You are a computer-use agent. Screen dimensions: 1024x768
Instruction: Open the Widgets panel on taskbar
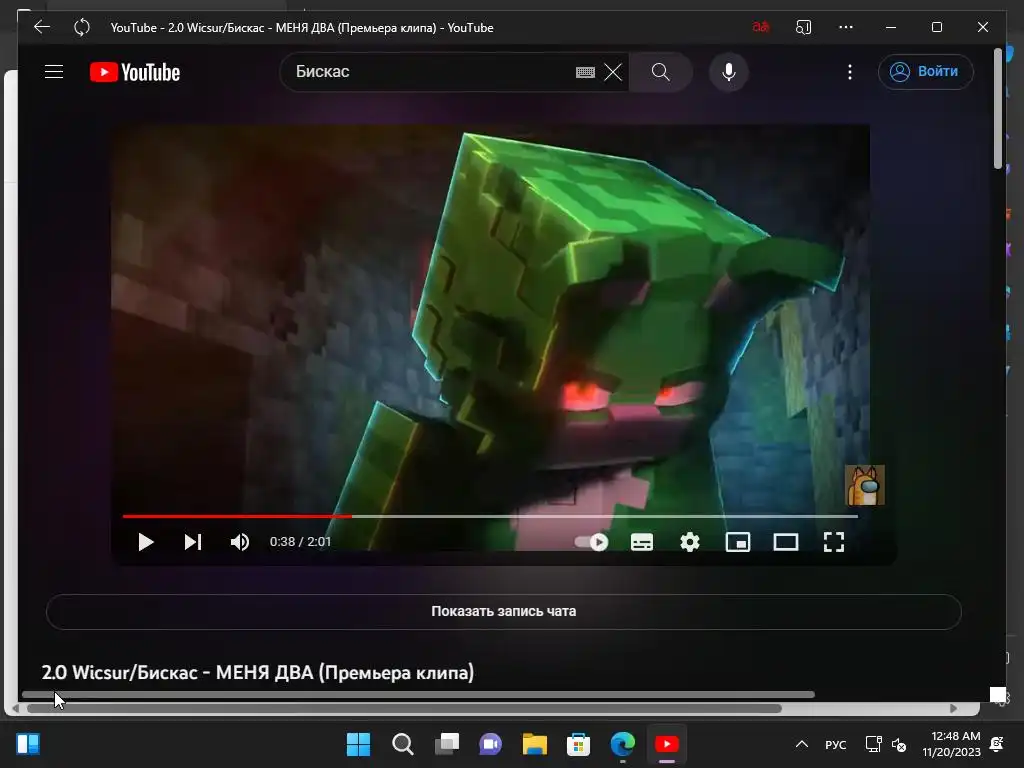(x=28, y=744)
